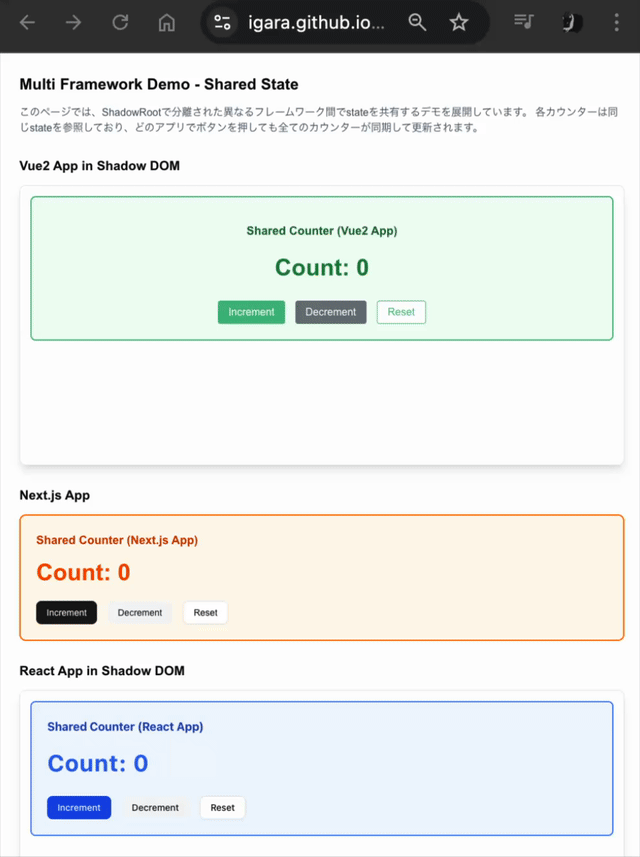Click the browser back arrow
This screenshot has height=857, width=640.
[27, 23]
